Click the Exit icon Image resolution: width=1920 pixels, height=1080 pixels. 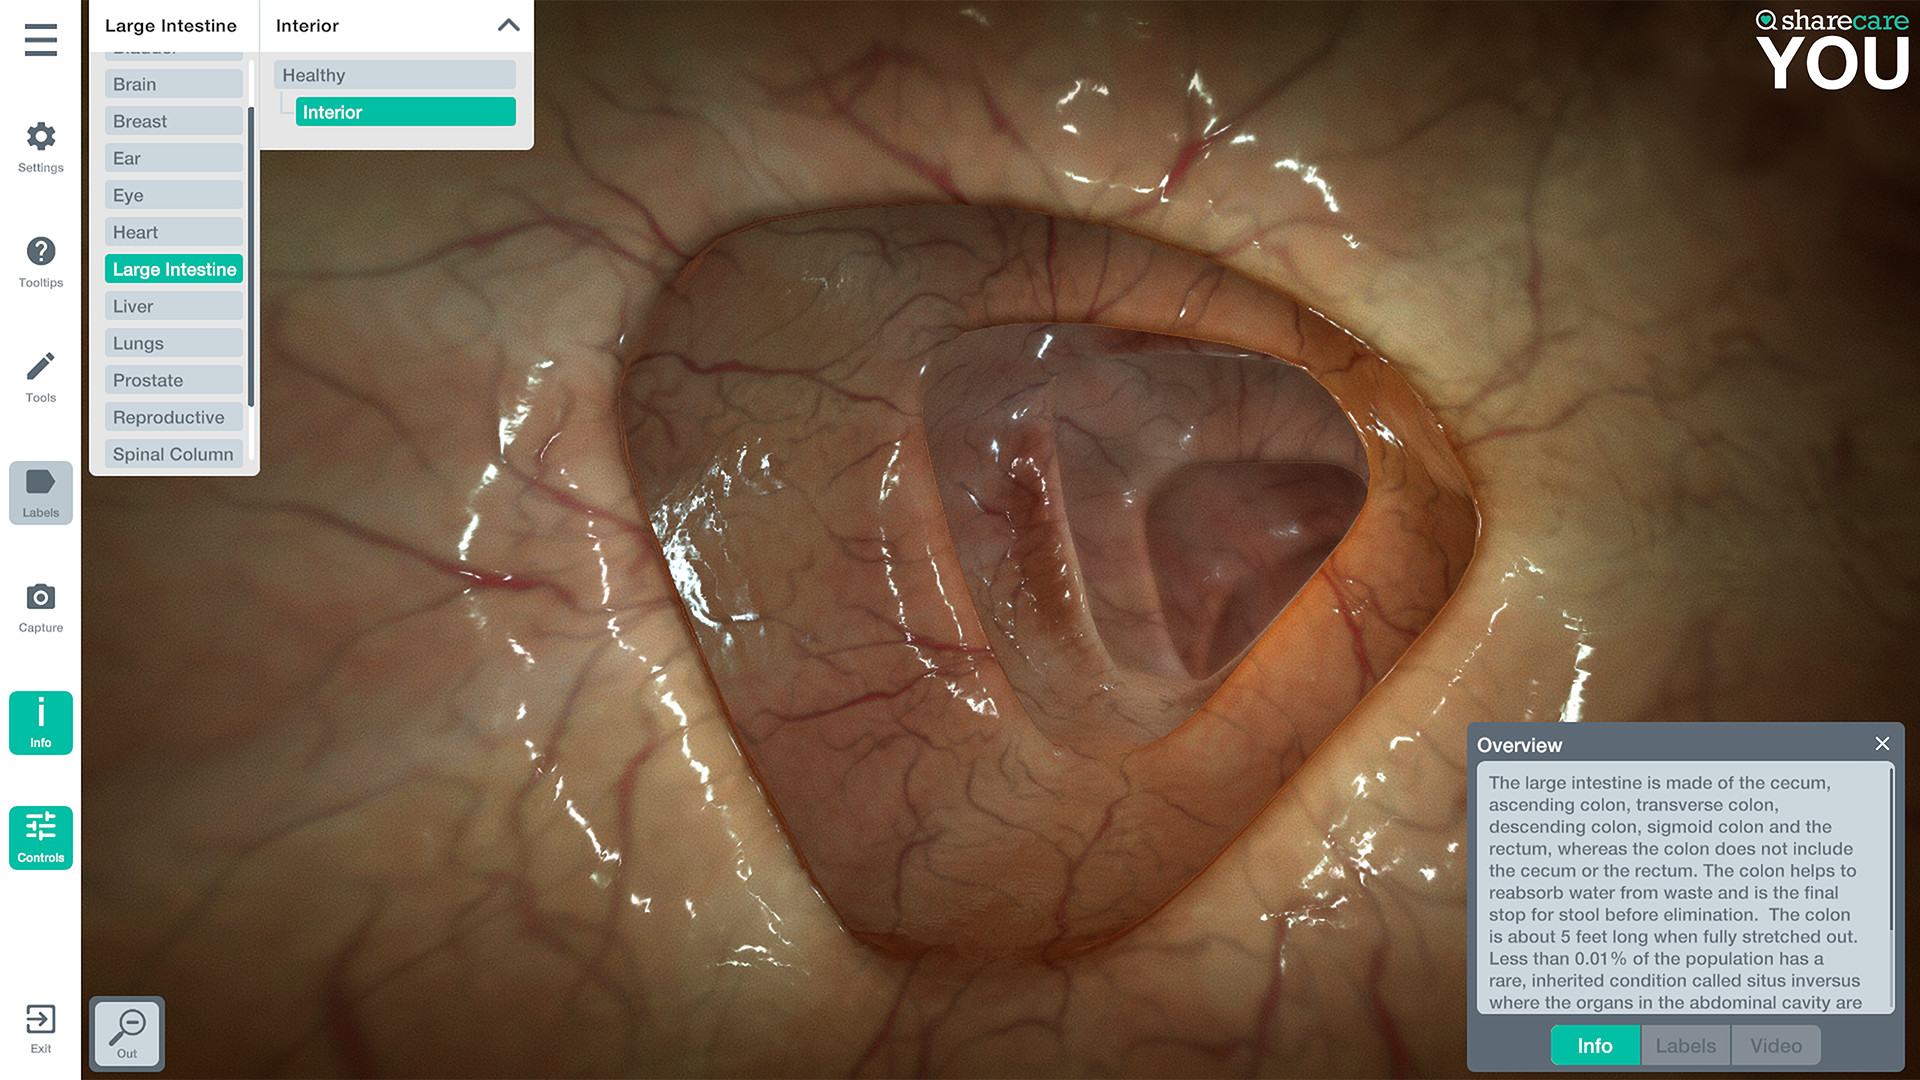pyautogui.click(x=40, y=1030)
